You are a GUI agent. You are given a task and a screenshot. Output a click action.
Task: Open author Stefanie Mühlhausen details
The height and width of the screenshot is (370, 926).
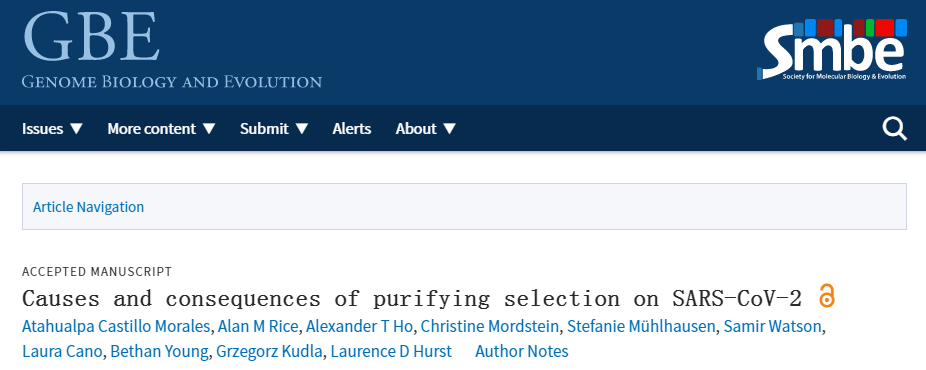click(x=641, y=326)
